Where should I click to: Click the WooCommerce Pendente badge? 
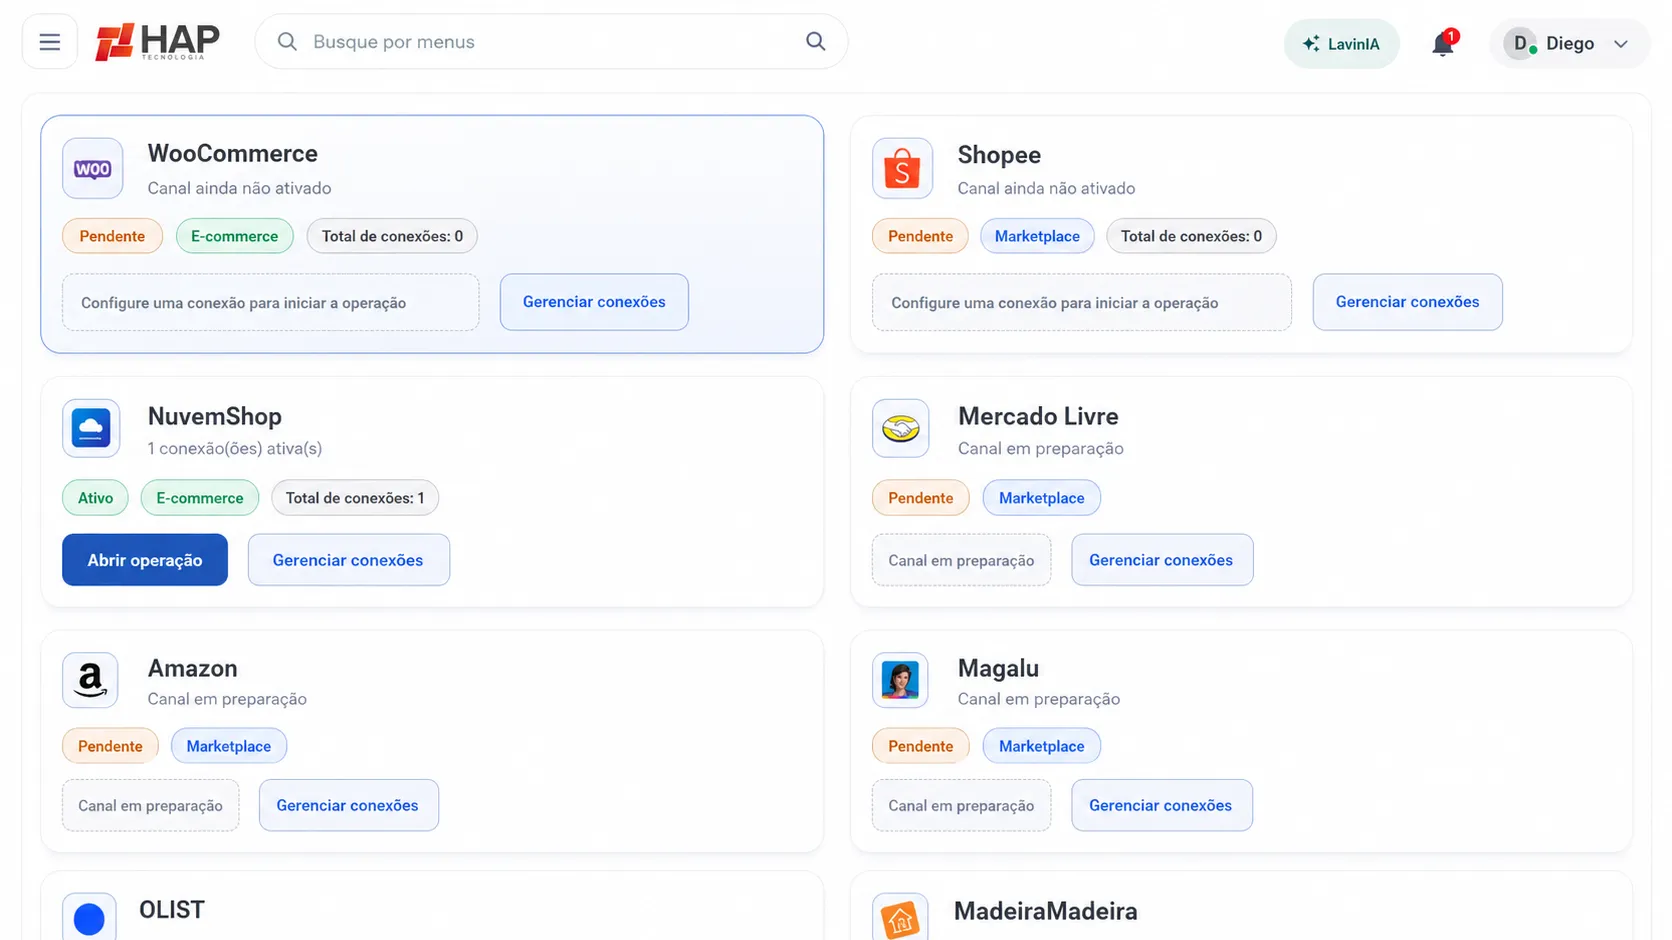click(x=112, y=236)
